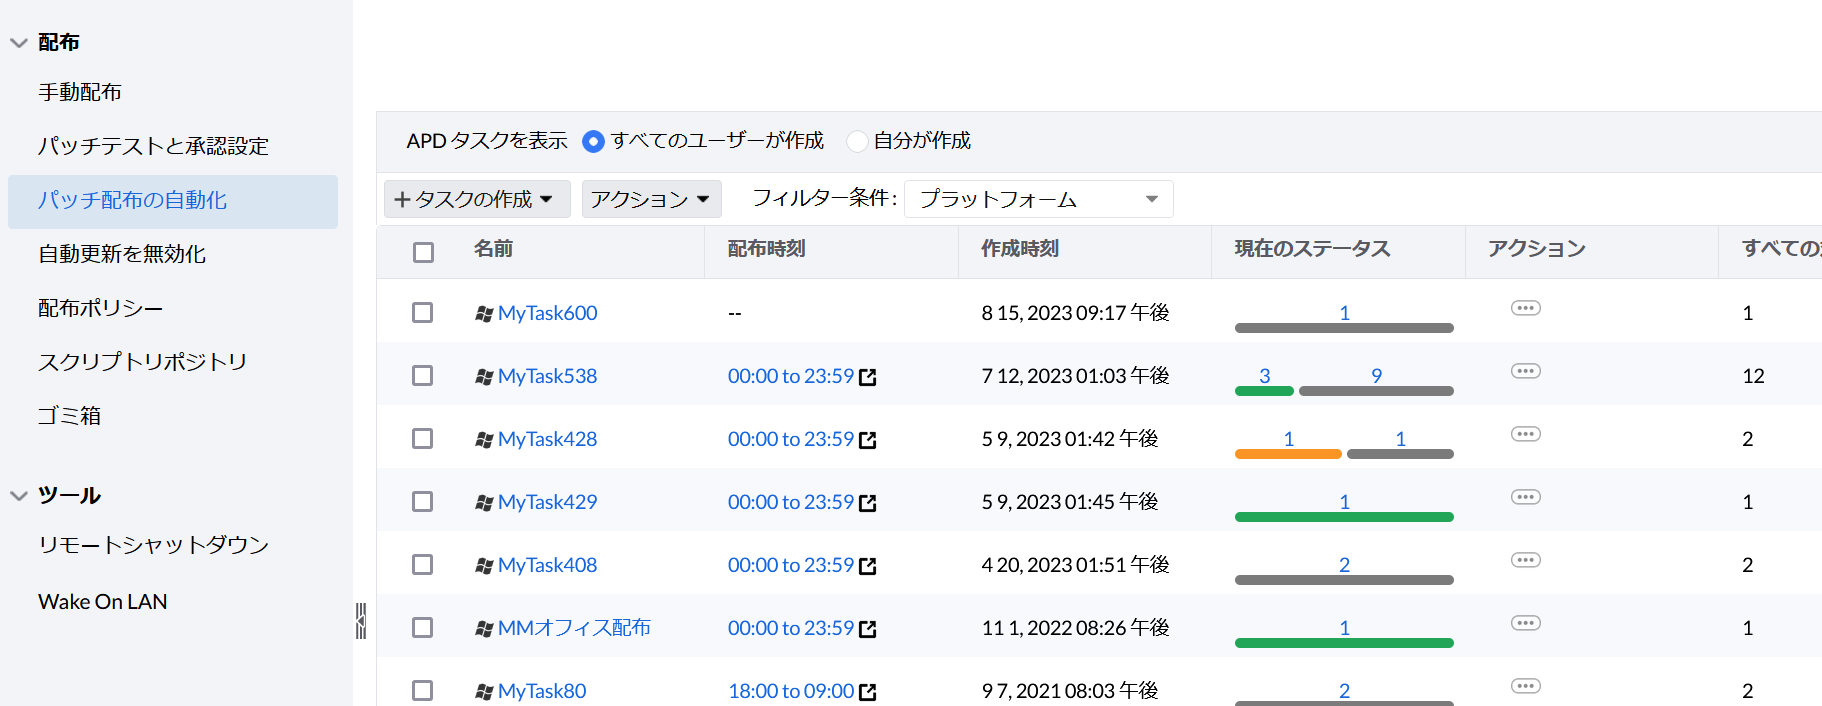Collapse the 配布 section in sidebar
1822x706 pixels.
tap(19, 43)
